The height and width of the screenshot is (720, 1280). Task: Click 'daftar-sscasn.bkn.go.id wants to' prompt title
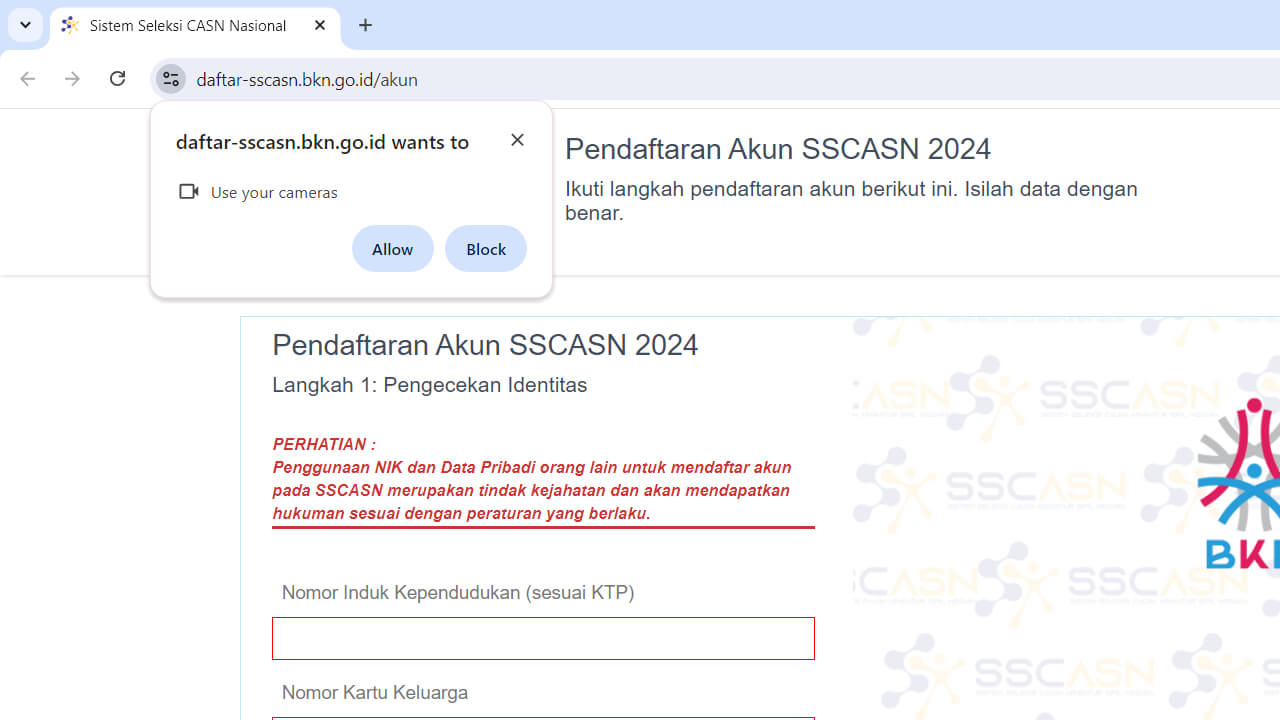pyautogui.click(x=322, y=141)
